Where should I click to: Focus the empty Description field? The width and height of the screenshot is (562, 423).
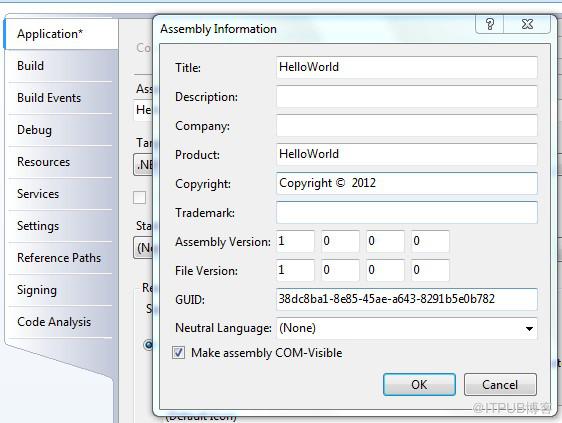407,96
